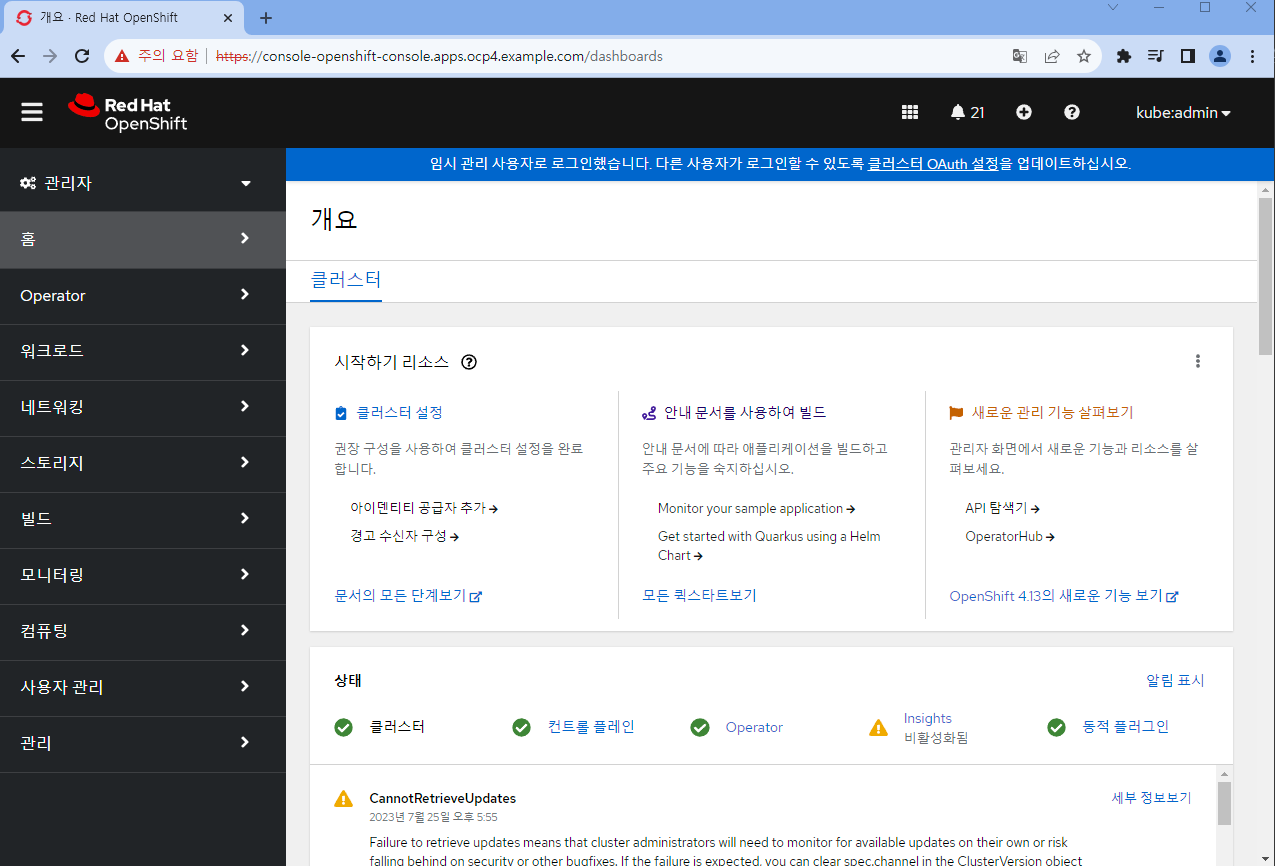
Task: Click the main page vertical scrollbar
Action: pyautogui.click(x=1266, y=276)
